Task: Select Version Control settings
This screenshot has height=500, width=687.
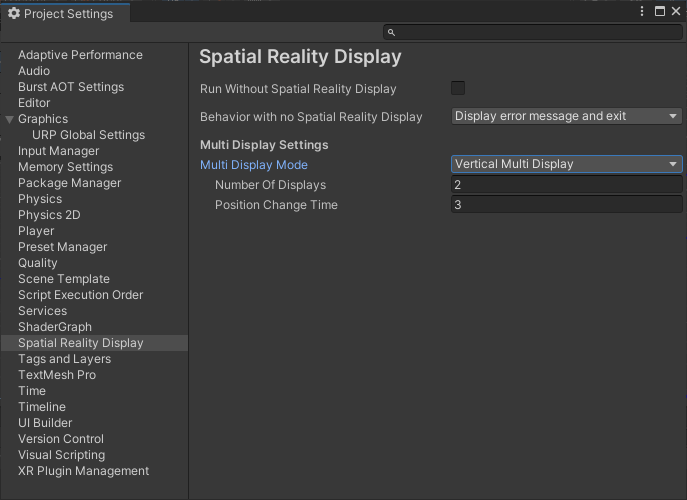Action: click(61, 439)
